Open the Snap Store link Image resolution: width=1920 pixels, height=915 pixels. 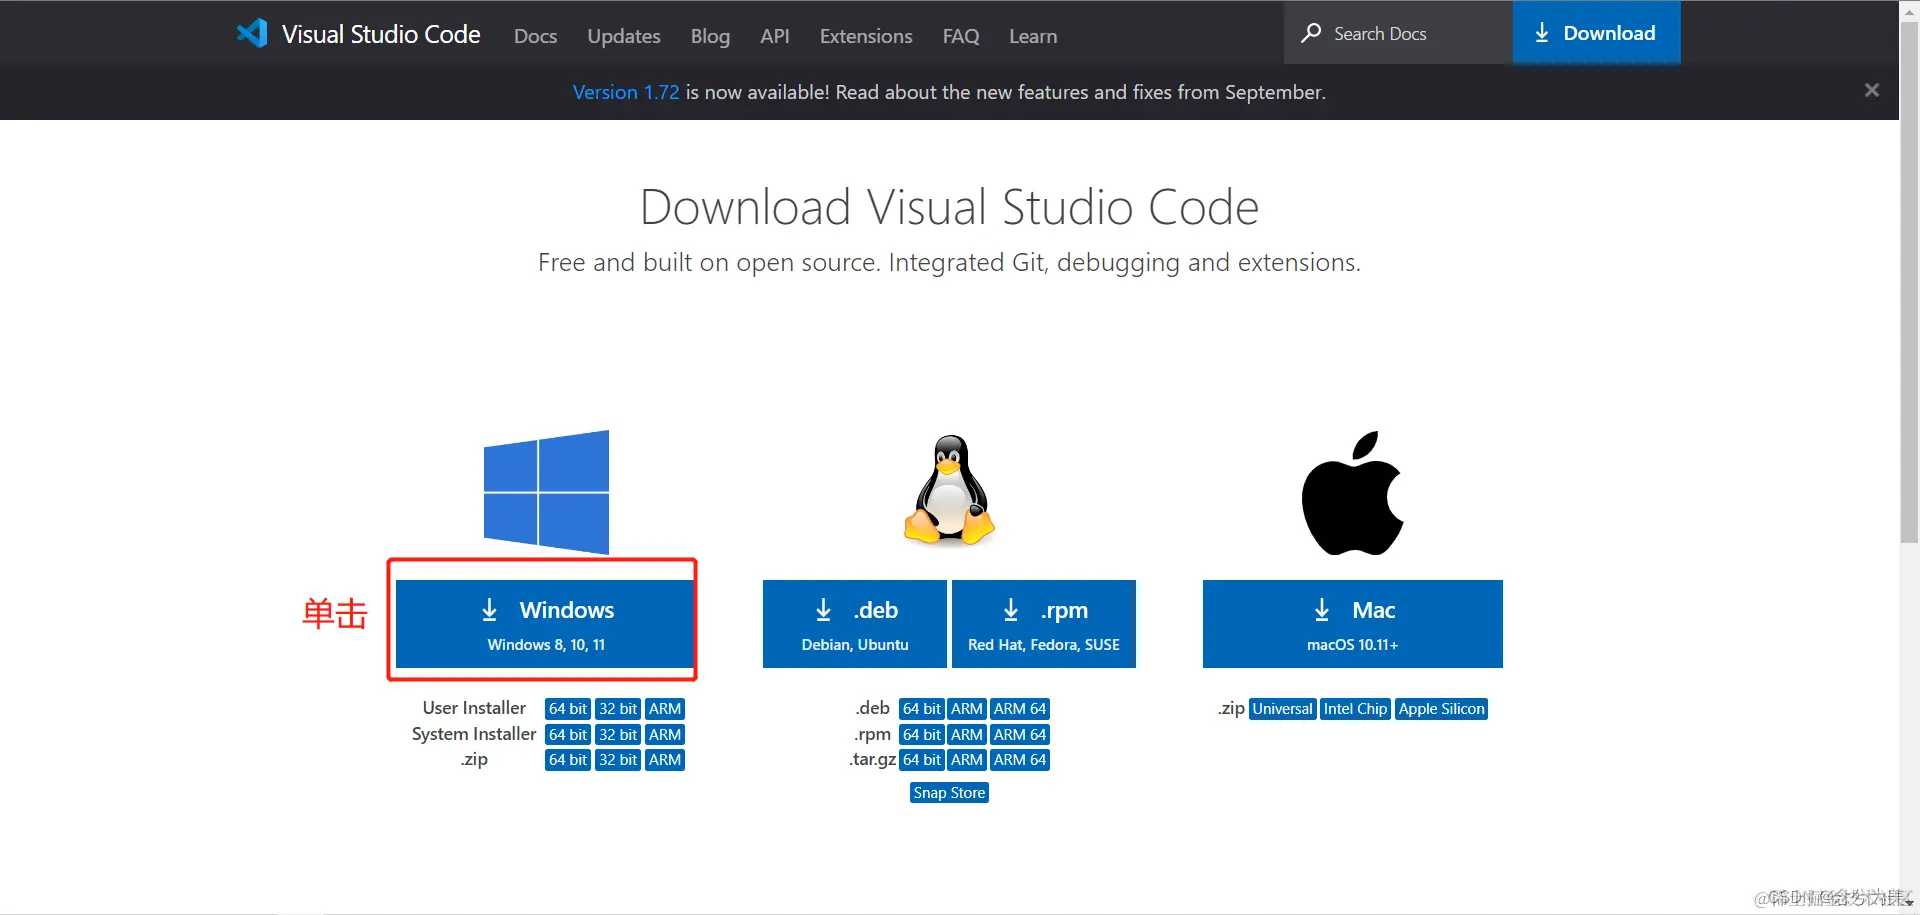tap(949, 793)
